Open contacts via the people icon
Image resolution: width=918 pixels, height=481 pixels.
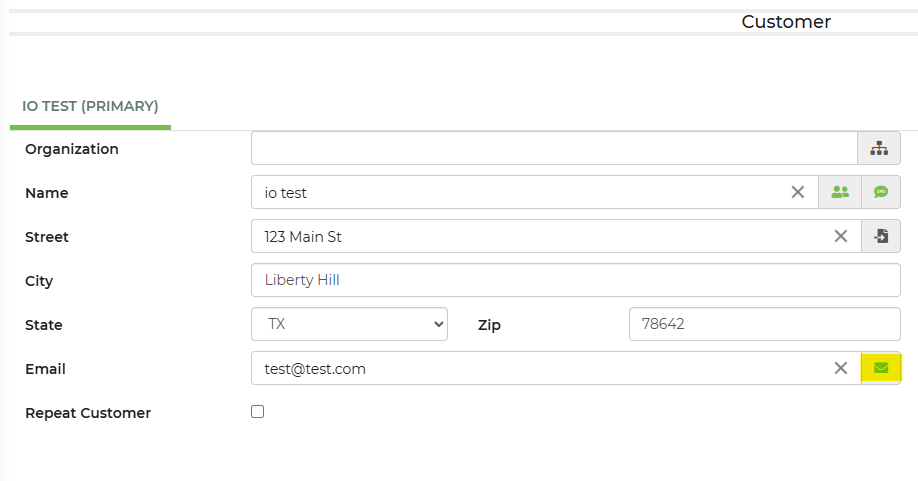[x=840, y=192]
